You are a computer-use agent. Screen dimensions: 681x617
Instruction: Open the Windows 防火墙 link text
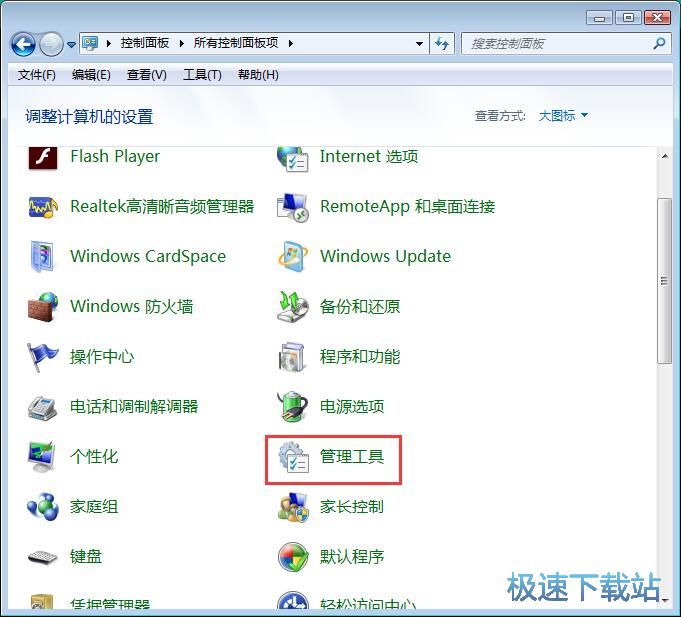point(132,307)
